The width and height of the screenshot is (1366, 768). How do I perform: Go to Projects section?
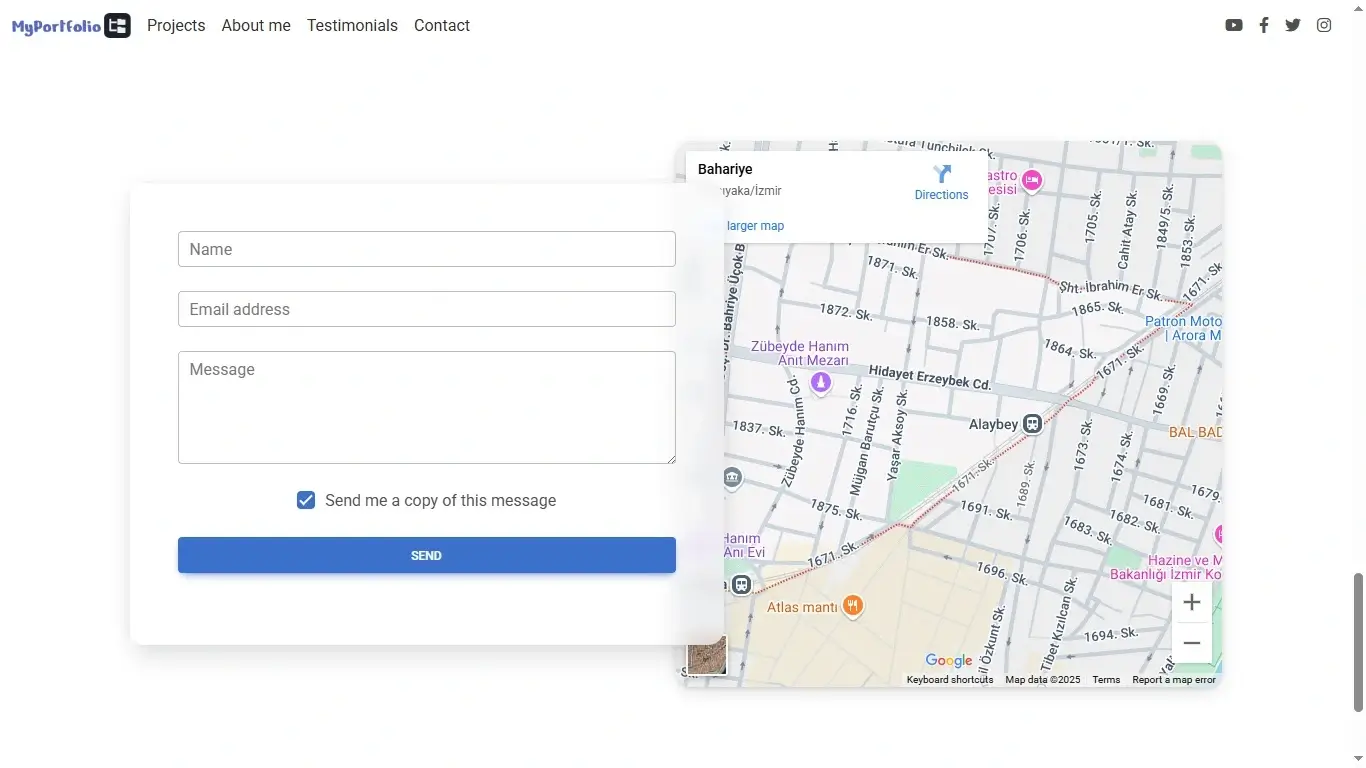coord(176,25)
